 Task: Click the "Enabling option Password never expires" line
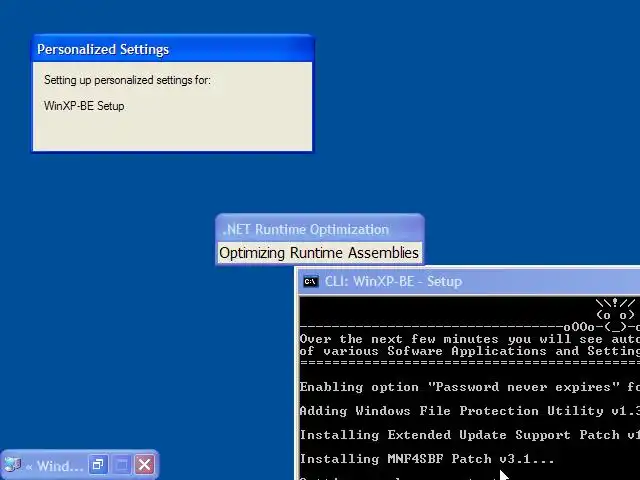(469, 387)
